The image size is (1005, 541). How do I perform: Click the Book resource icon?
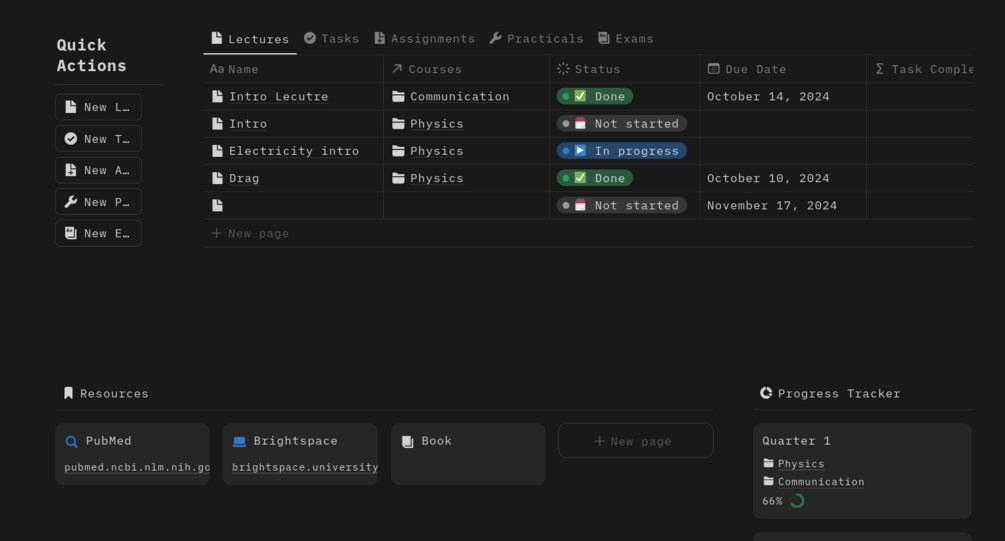pos(407,441)
